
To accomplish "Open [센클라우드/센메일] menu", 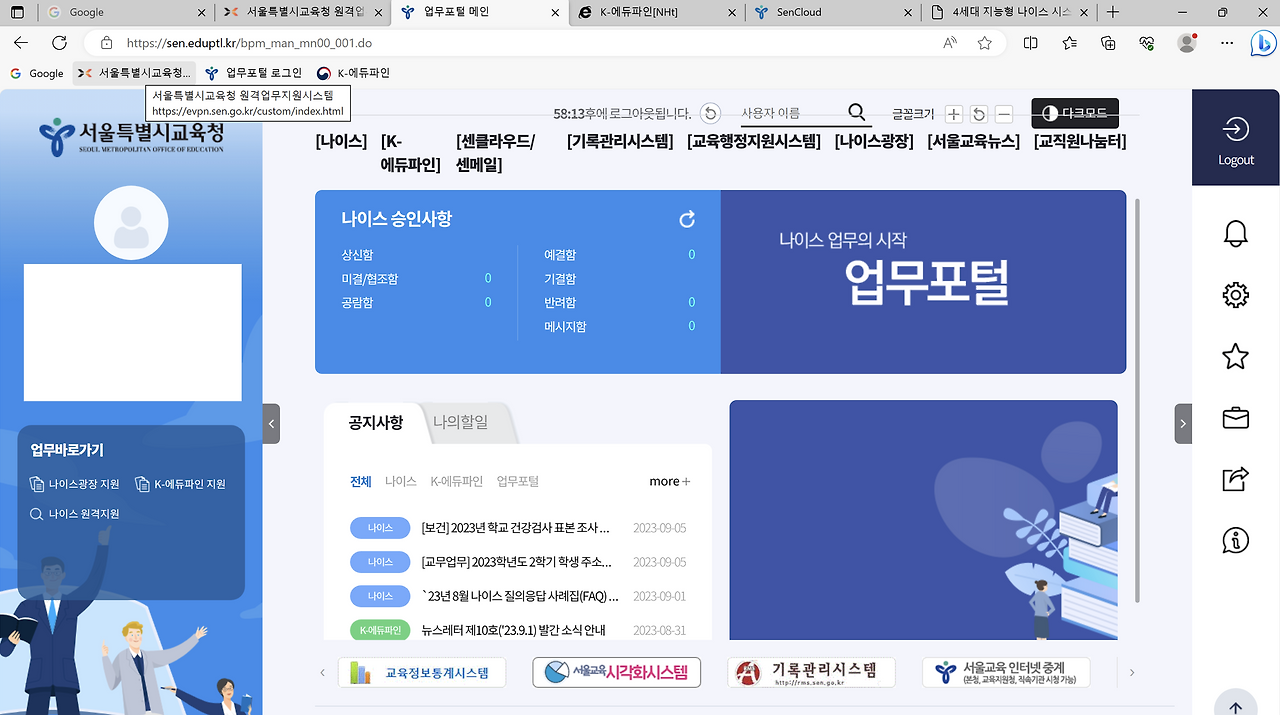I will point(495,153).
